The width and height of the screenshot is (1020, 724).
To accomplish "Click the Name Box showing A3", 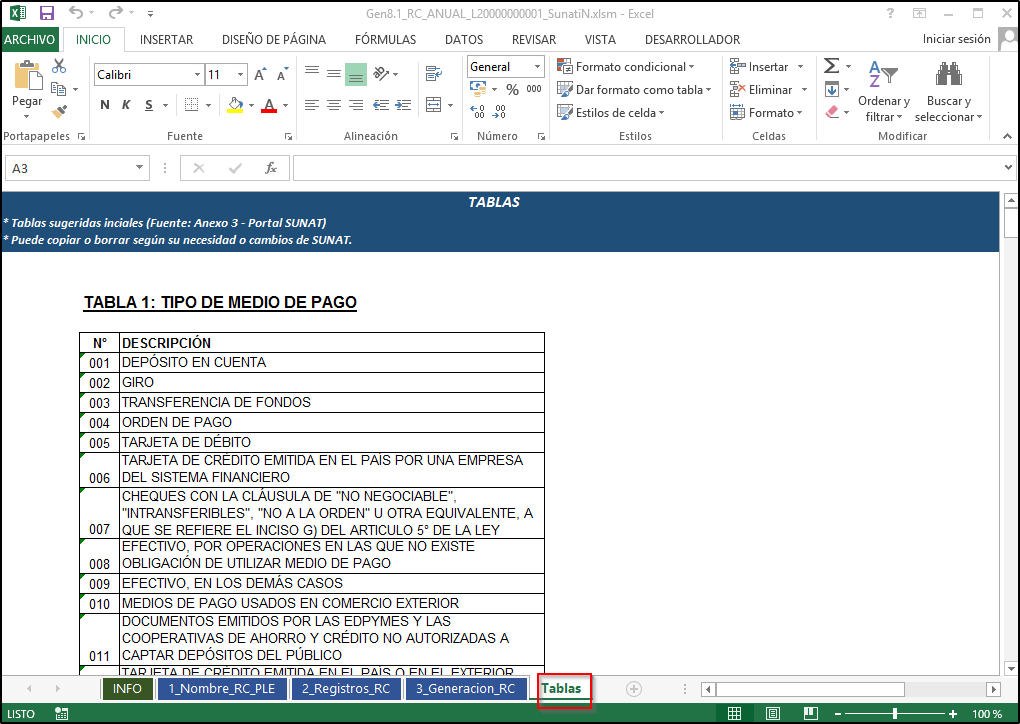I will click(x=68, y=168).
